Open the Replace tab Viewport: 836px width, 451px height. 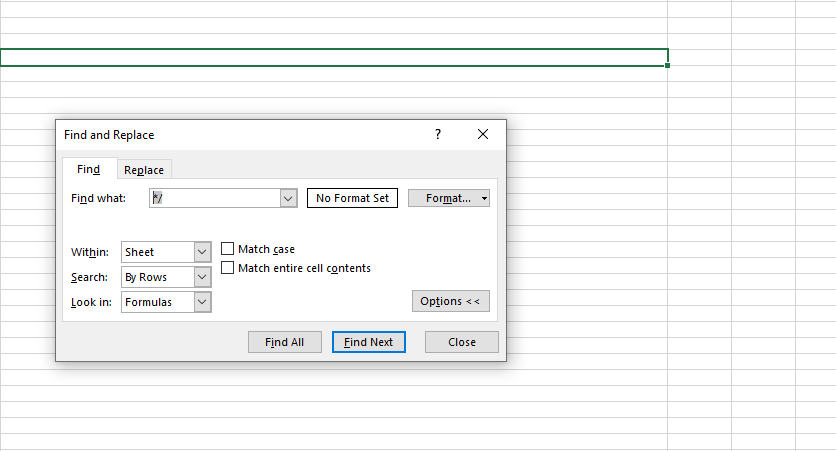144,170
